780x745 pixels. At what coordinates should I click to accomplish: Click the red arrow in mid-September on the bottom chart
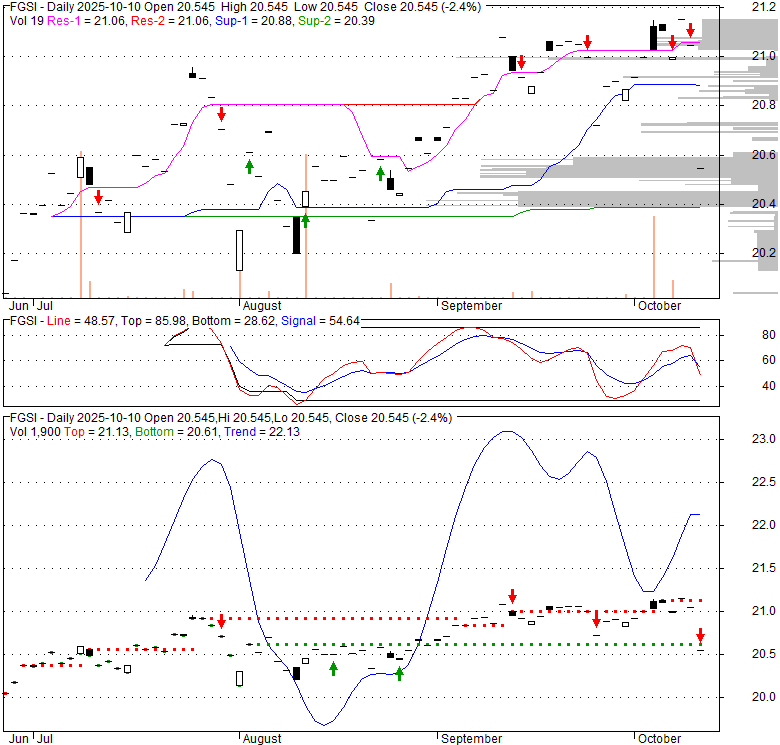click(x=512, y=596)
